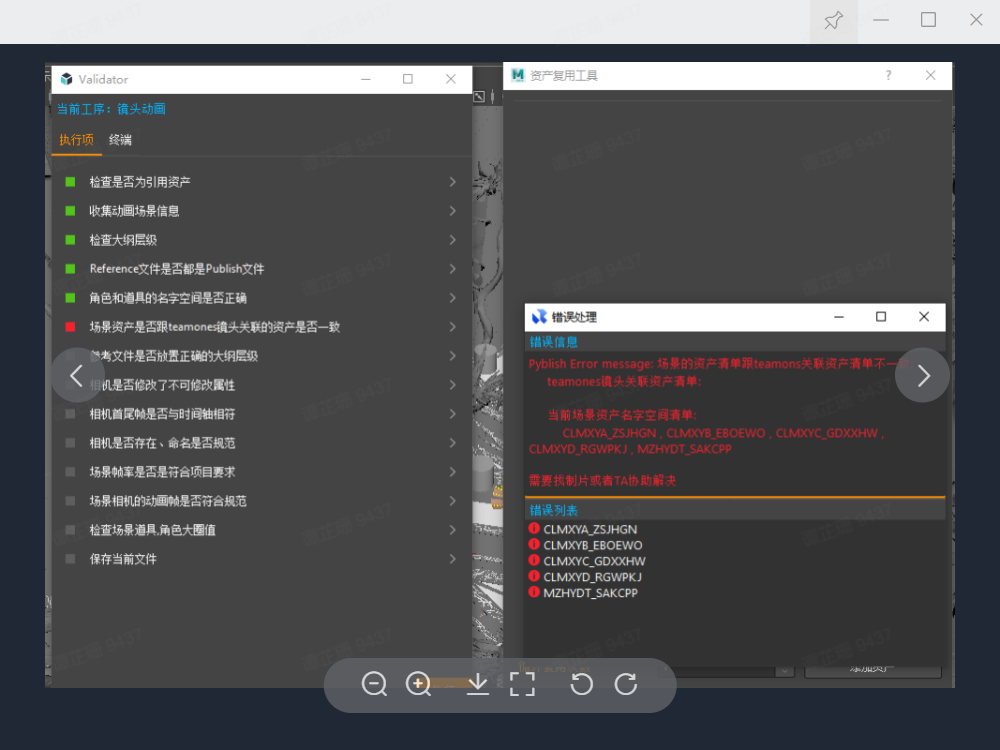Viewport: 1000px width, 750px height.
Task: Select 角色和道具的名字空间是否正确 item
Action: [168, 298]
